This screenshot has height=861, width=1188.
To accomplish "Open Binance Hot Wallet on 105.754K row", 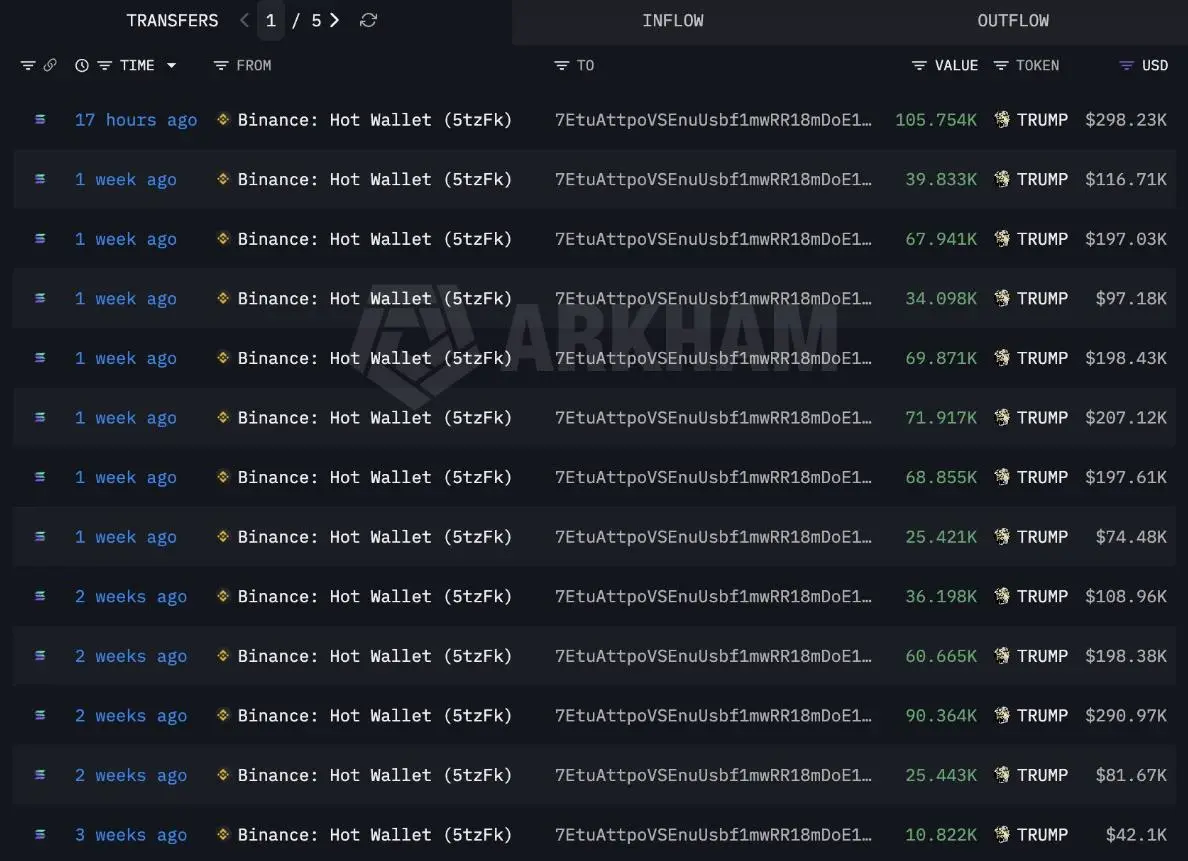I will [374, 120].
